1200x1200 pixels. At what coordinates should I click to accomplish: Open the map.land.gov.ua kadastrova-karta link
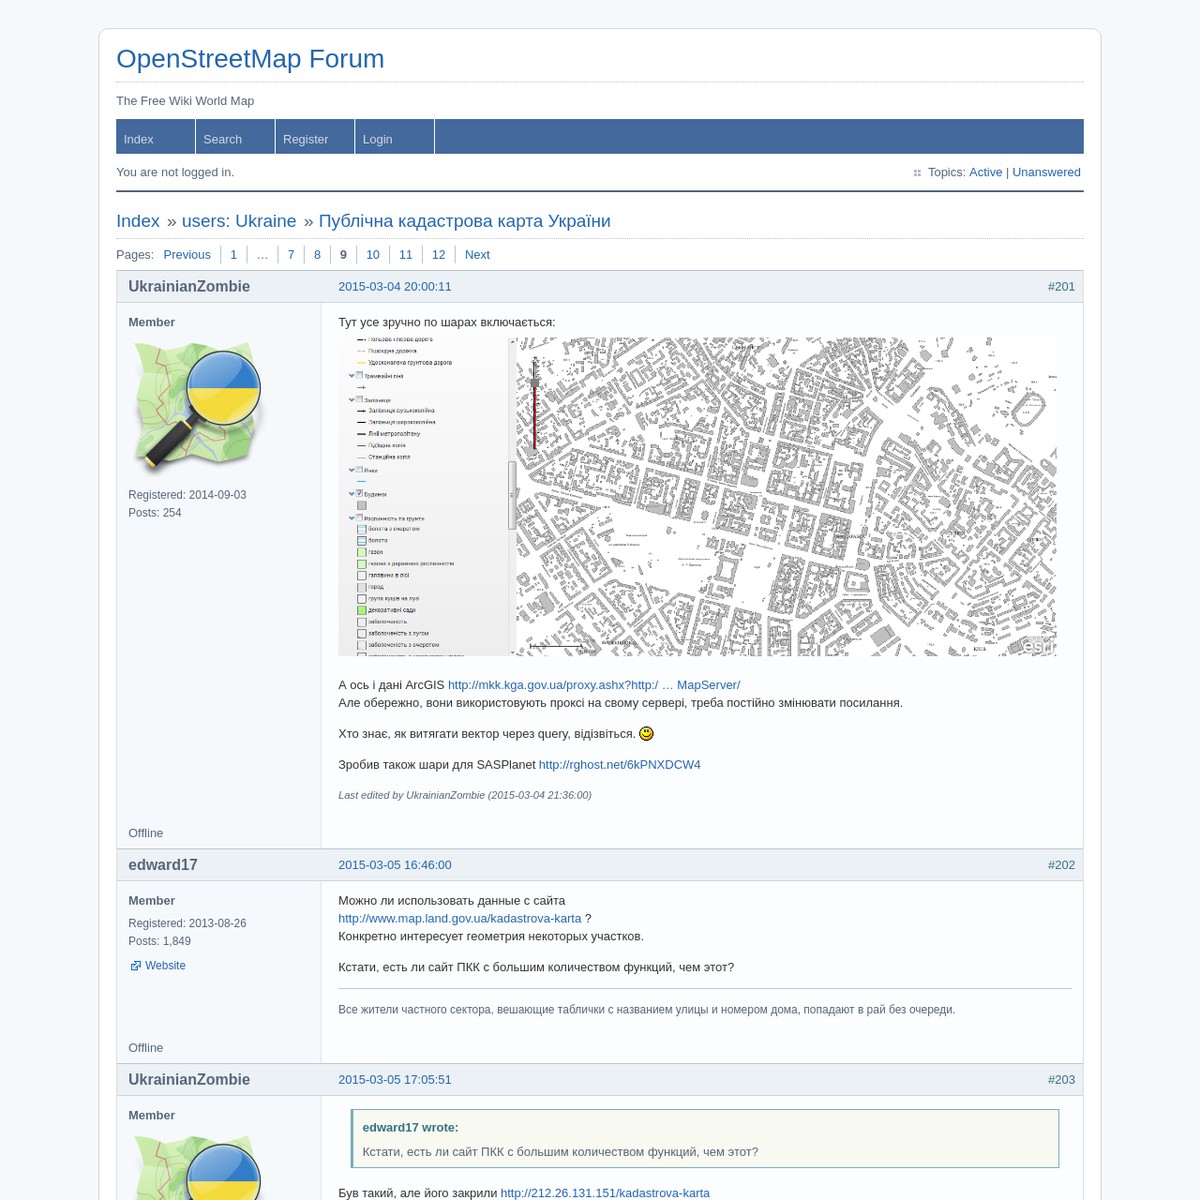pos(460,919)
